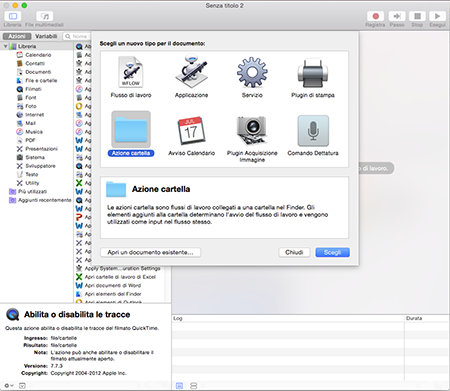
Task: Choose the Avviso Calendario type
Action: (191, 135)
